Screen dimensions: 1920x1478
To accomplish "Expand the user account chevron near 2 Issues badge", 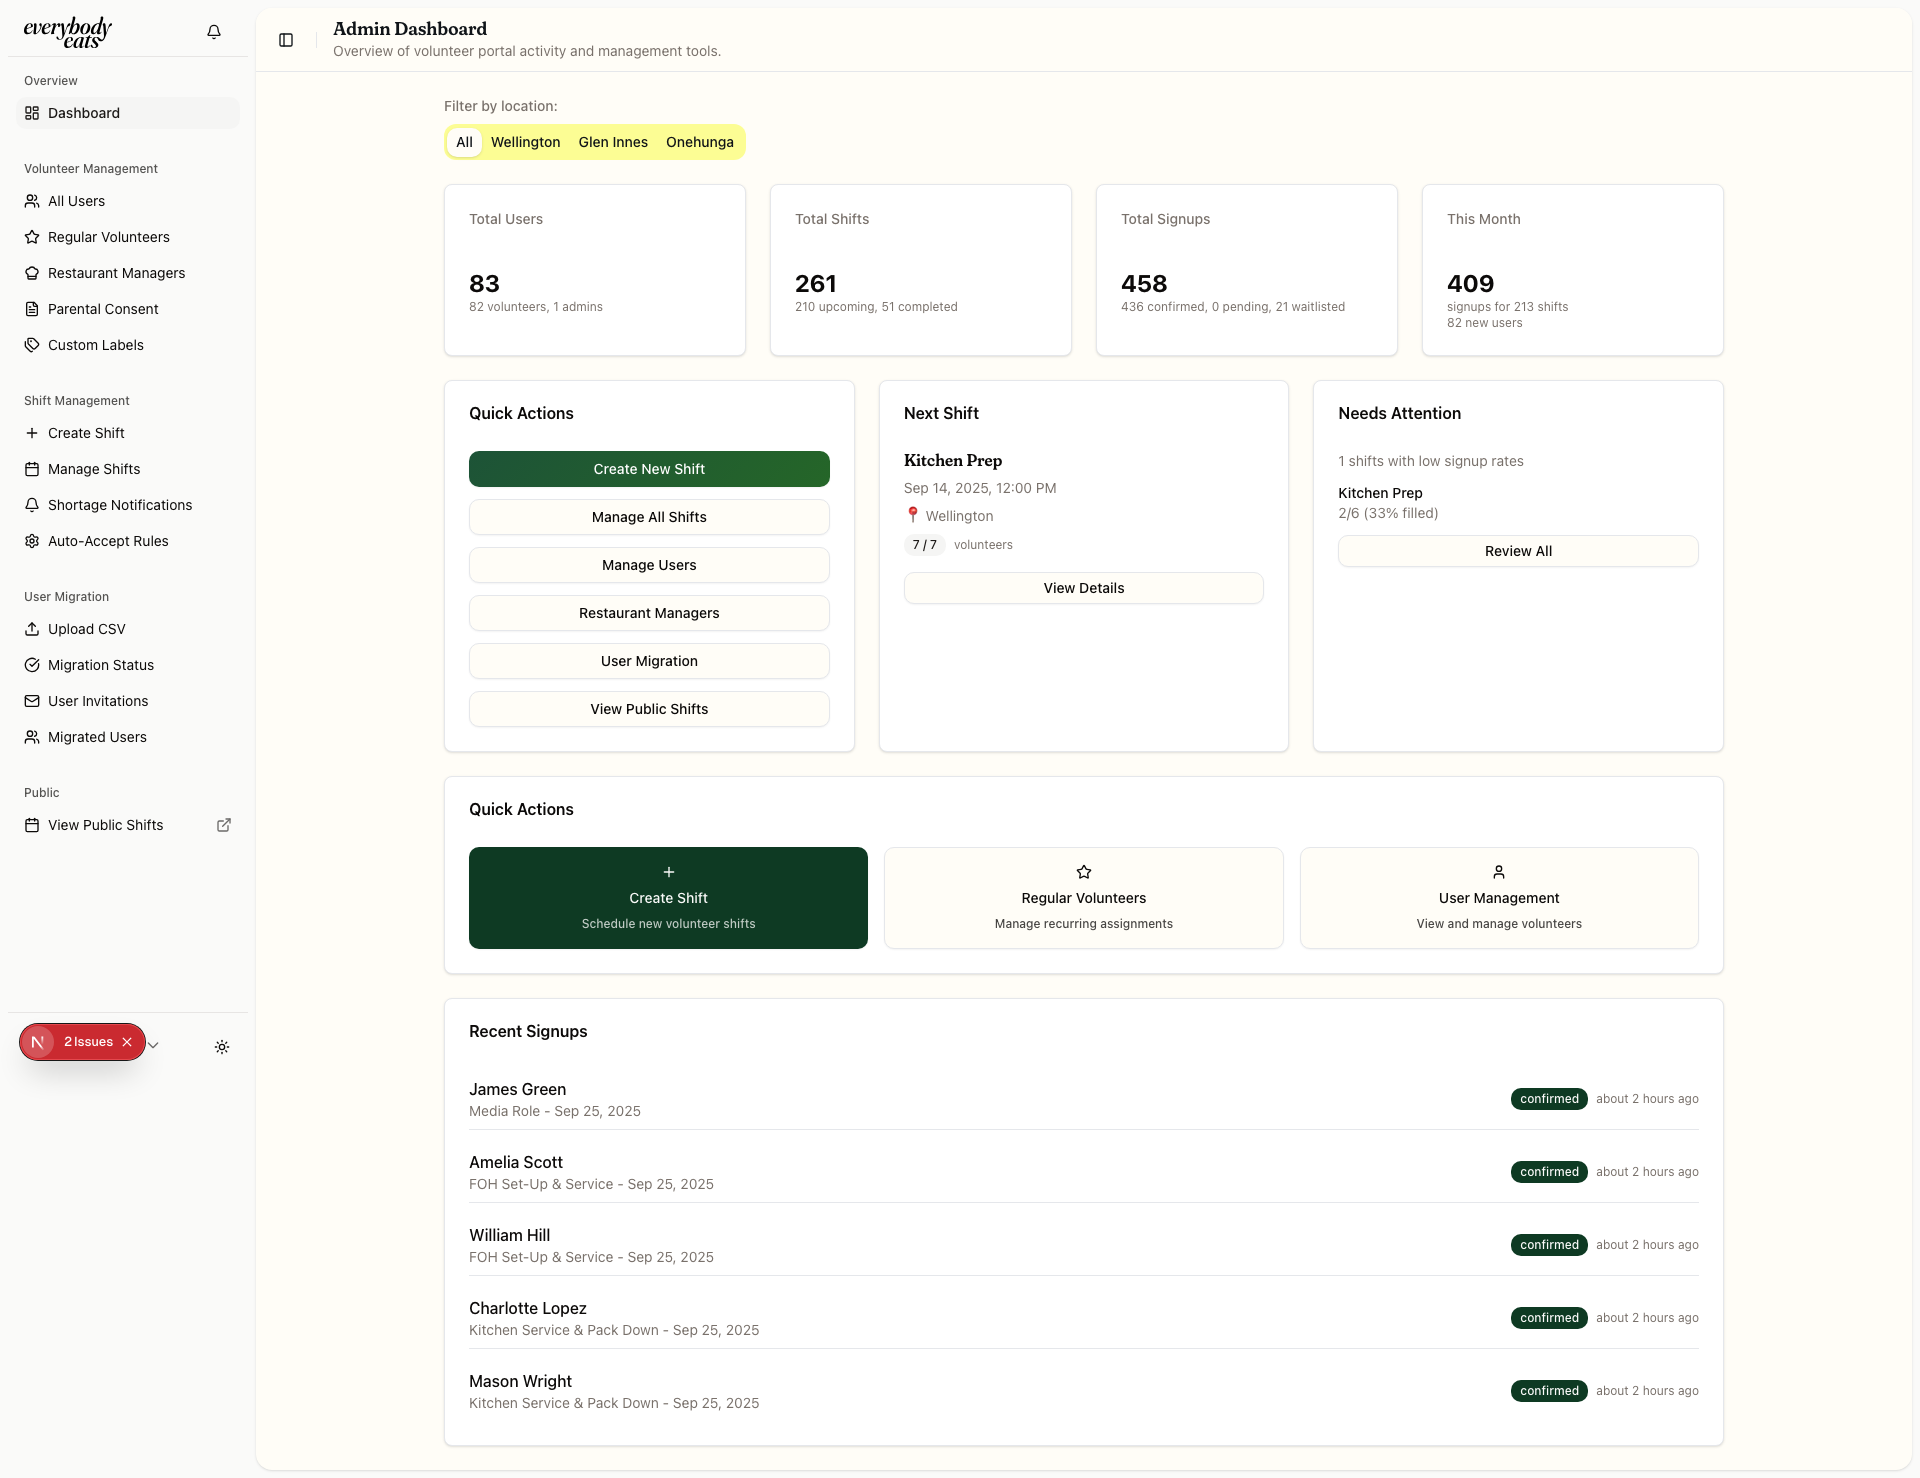I will click(153, 1045).
